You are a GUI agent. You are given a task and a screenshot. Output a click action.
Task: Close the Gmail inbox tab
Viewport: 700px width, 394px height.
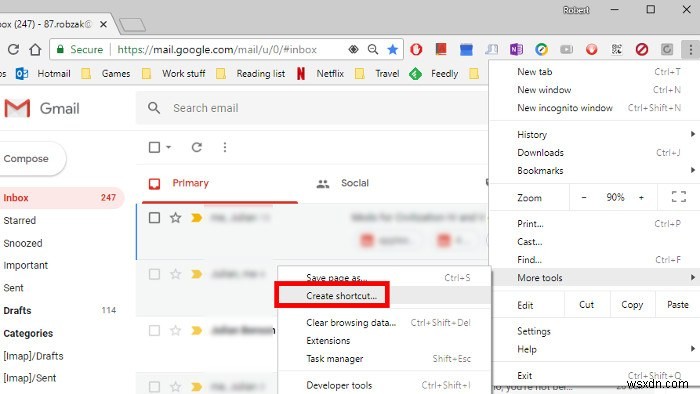pos(103,24)
